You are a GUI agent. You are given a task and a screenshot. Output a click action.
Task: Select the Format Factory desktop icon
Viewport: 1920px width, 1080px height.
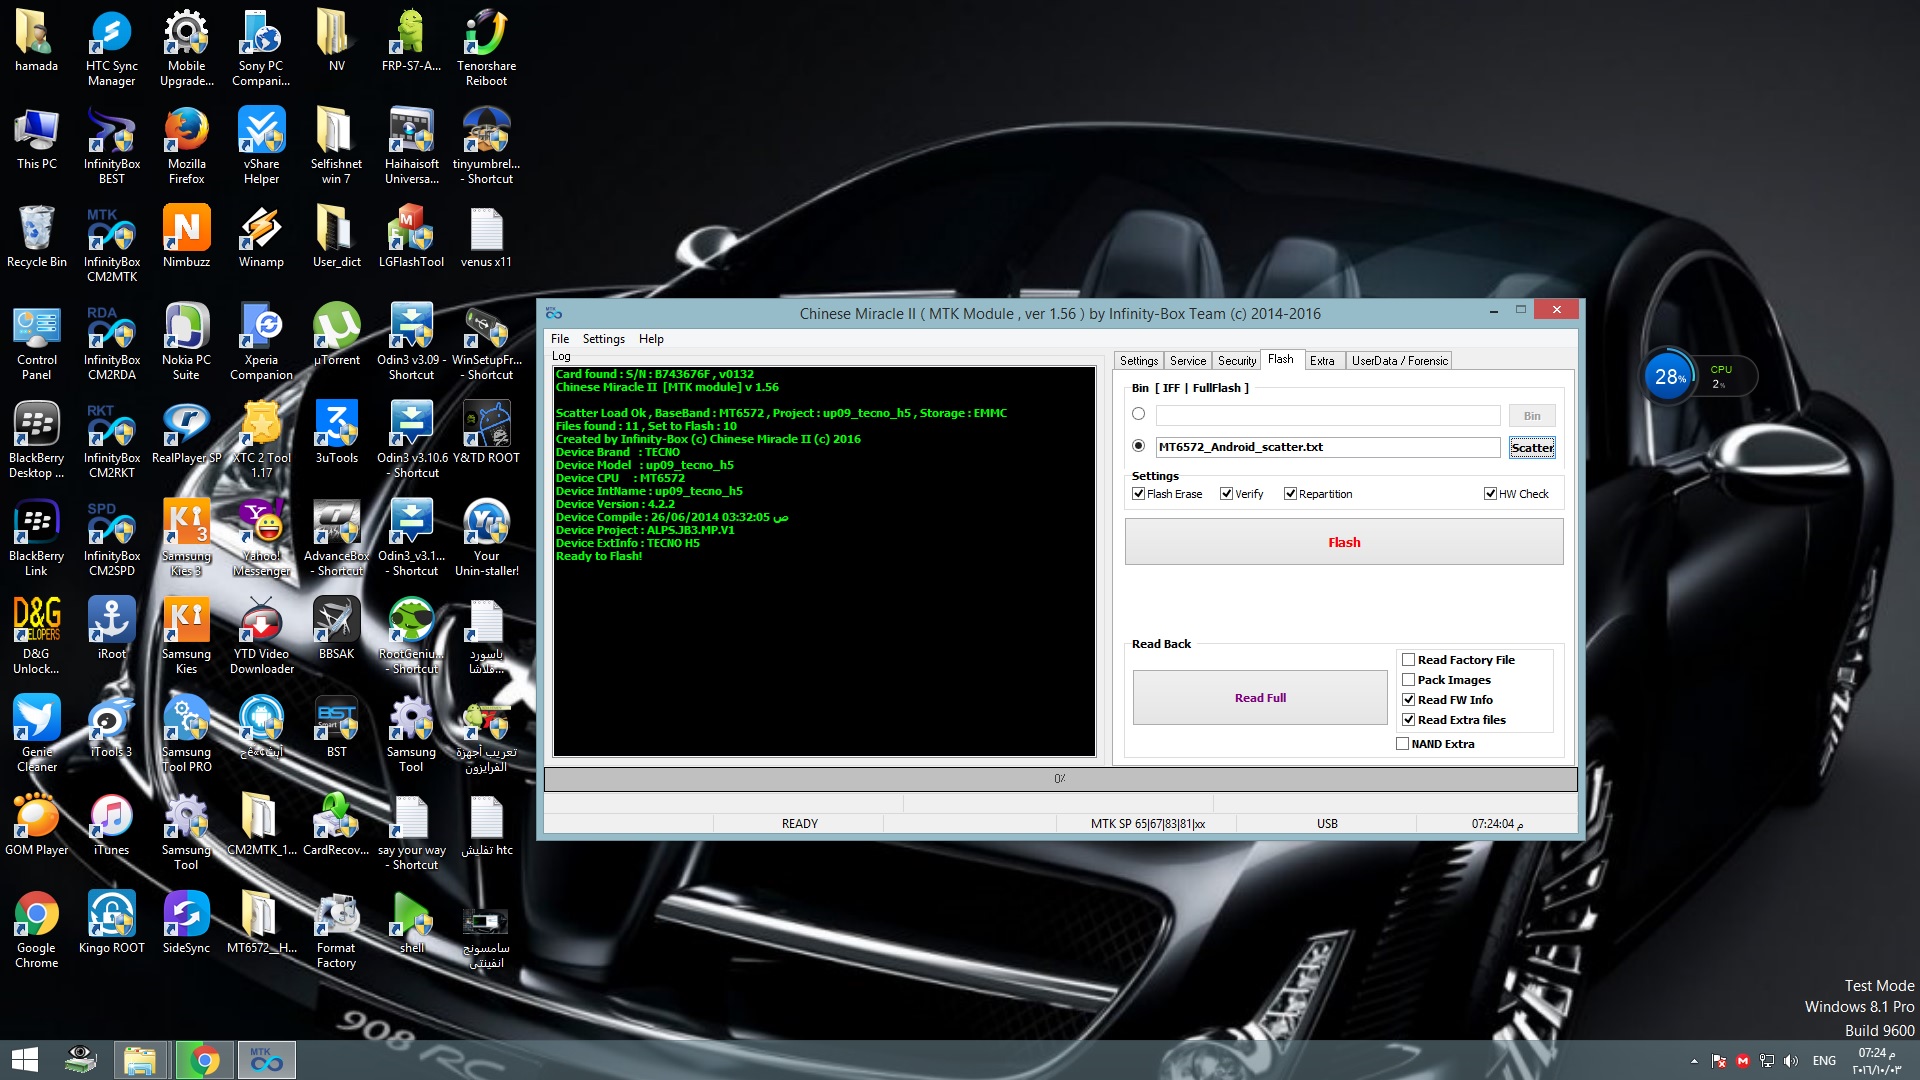(336, 929)
